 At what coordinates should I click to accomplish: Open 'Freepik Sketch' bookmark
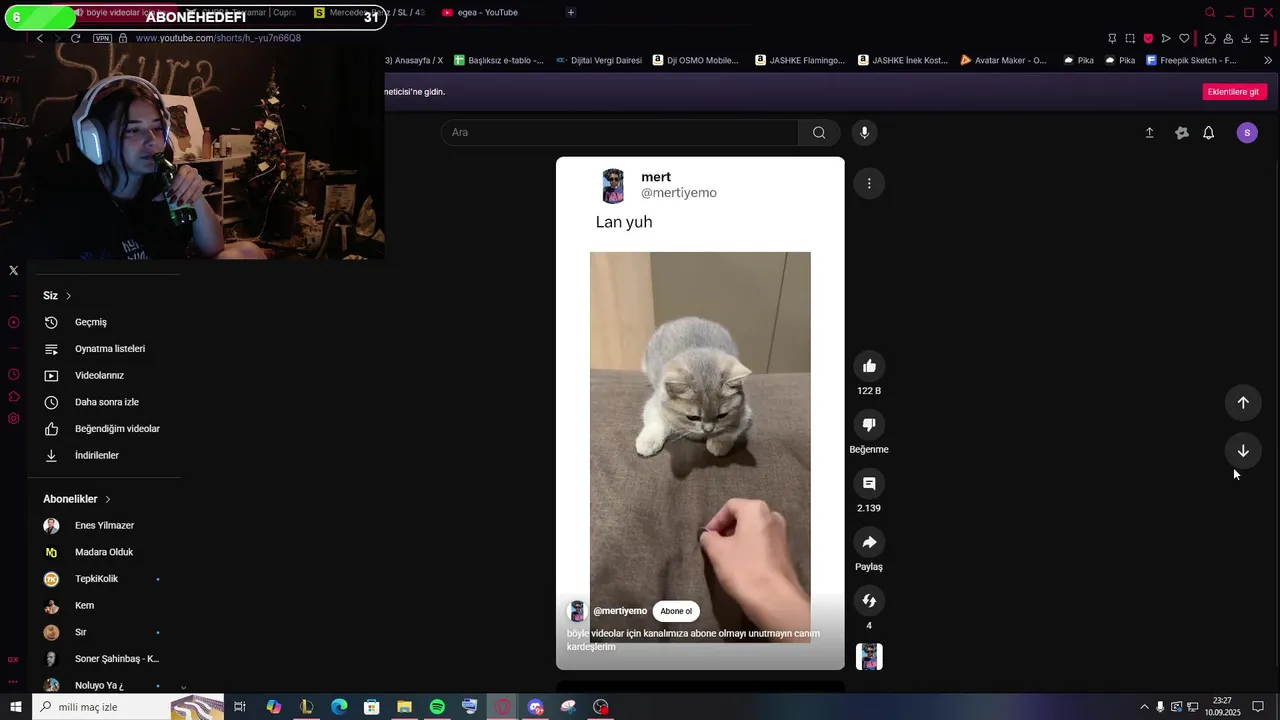[1192, 60]
